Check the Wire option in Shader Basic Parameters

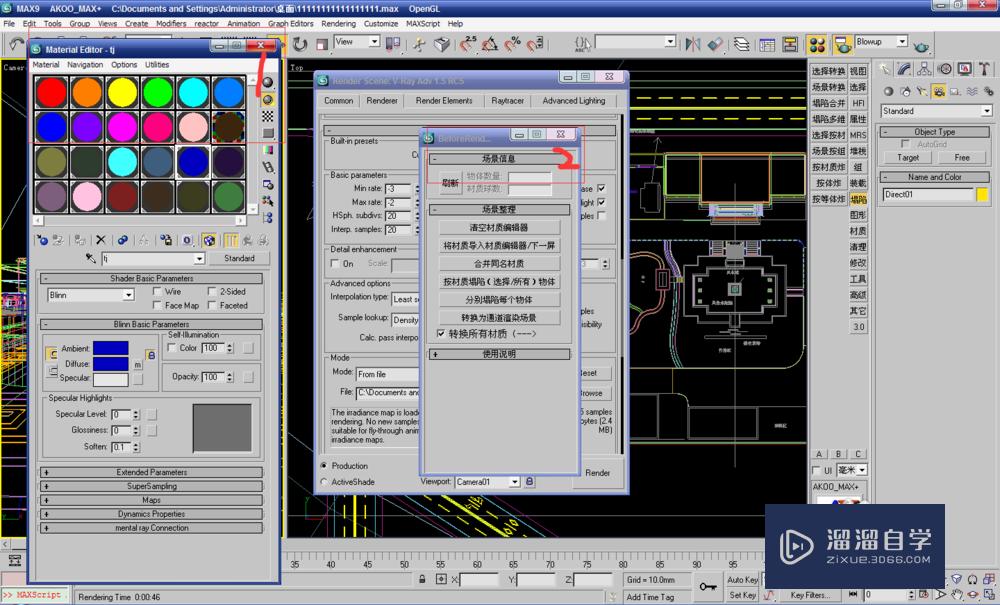tap(156, 292)
